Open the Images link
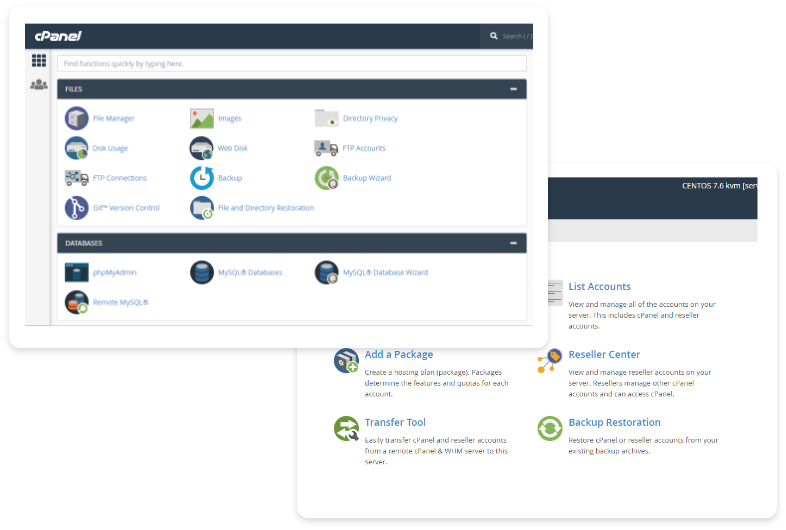Viewport: 786px width, 530px height. (x=230, y=118)
